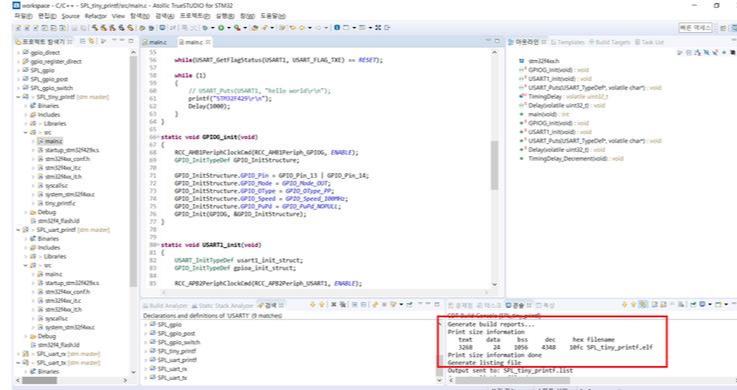Click the Remove Selected Matches icon in search panel
The height and width of the screenshot is (390, 737).
tap(334, 305)
